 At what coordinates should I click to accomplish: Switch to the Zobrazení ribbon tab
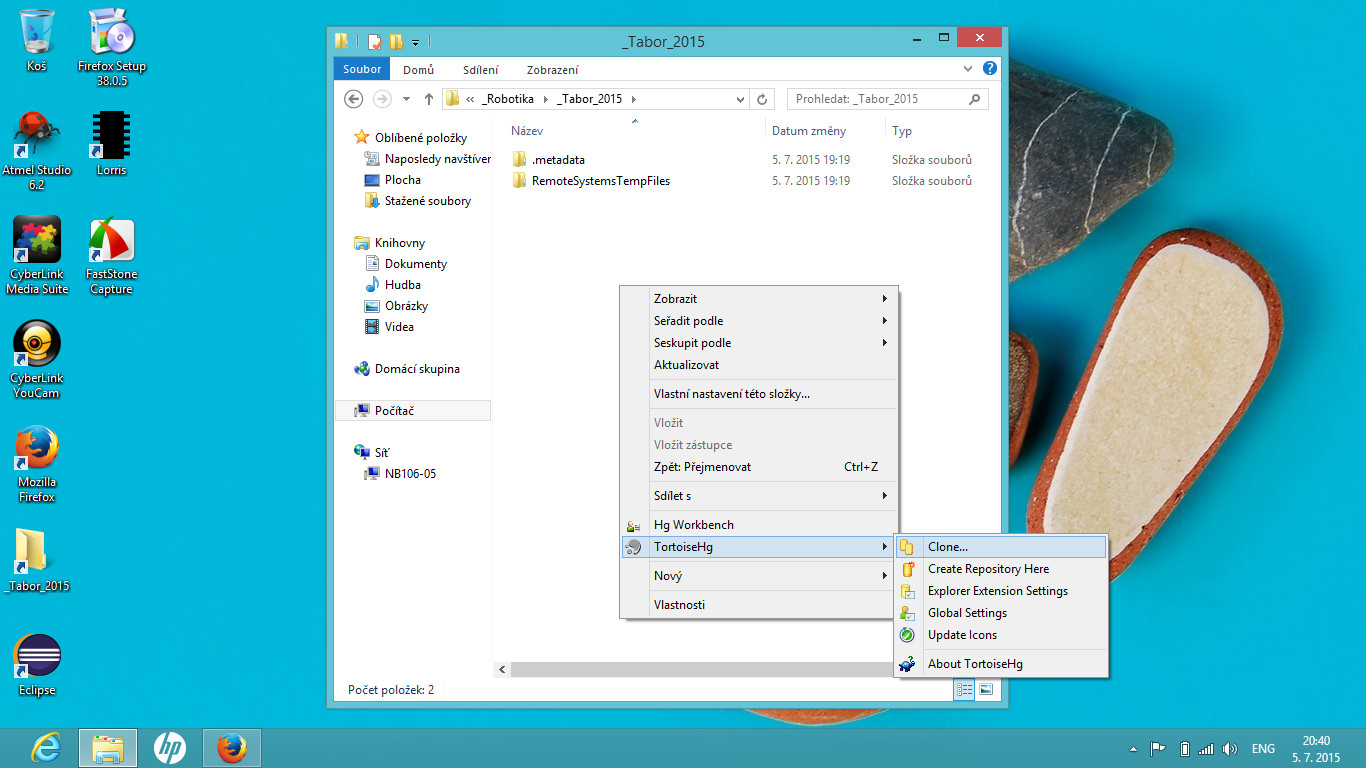(x=553, y=70)
